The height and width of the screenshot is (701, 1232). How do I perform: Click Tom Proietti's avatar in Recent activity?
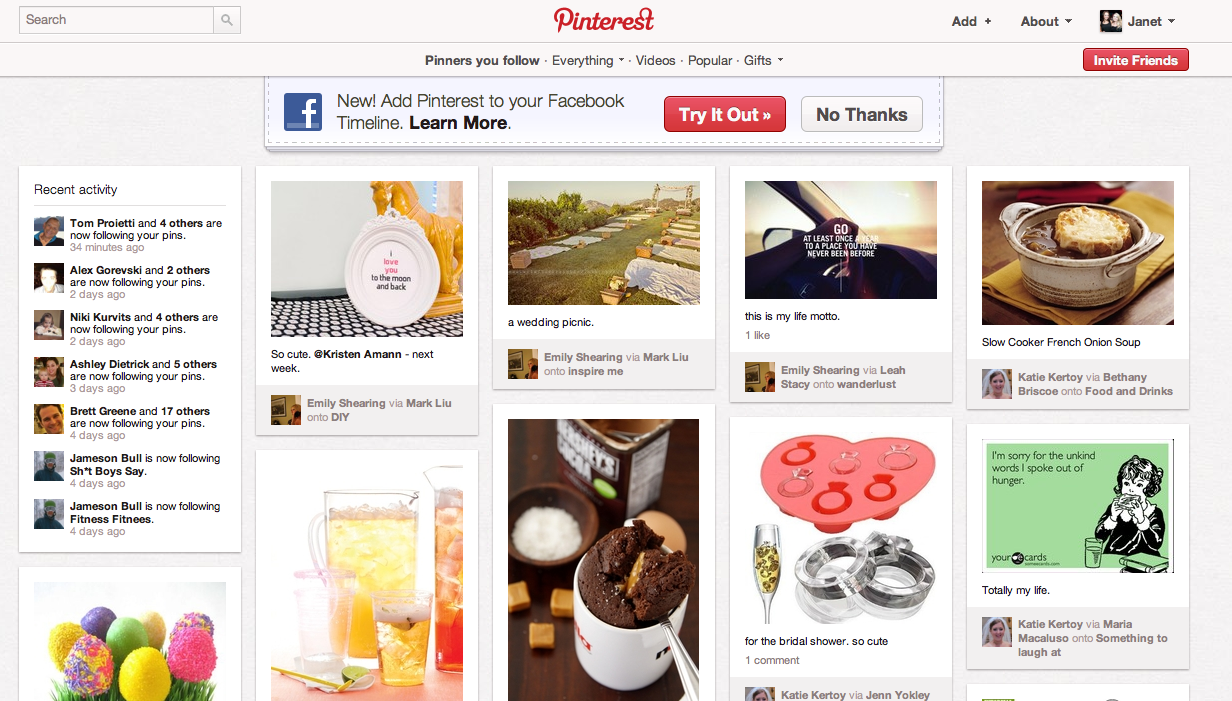point(49,231)
